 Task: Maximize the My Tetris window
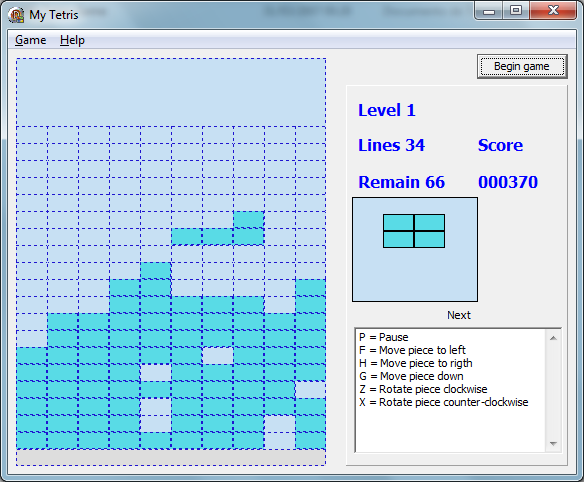[516, 10]
